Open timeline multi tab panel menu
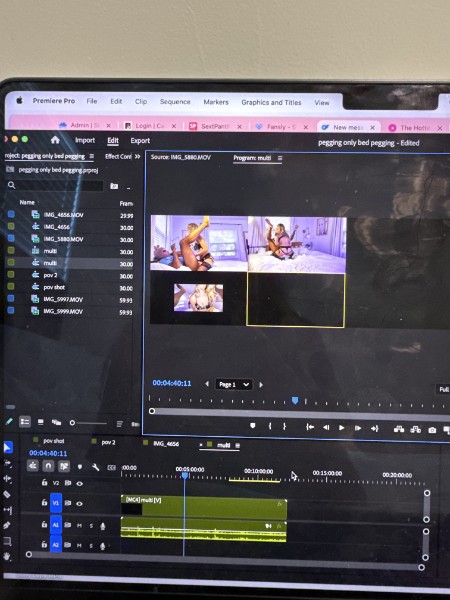This screenshot has width=450, height=600. [237, 445]
